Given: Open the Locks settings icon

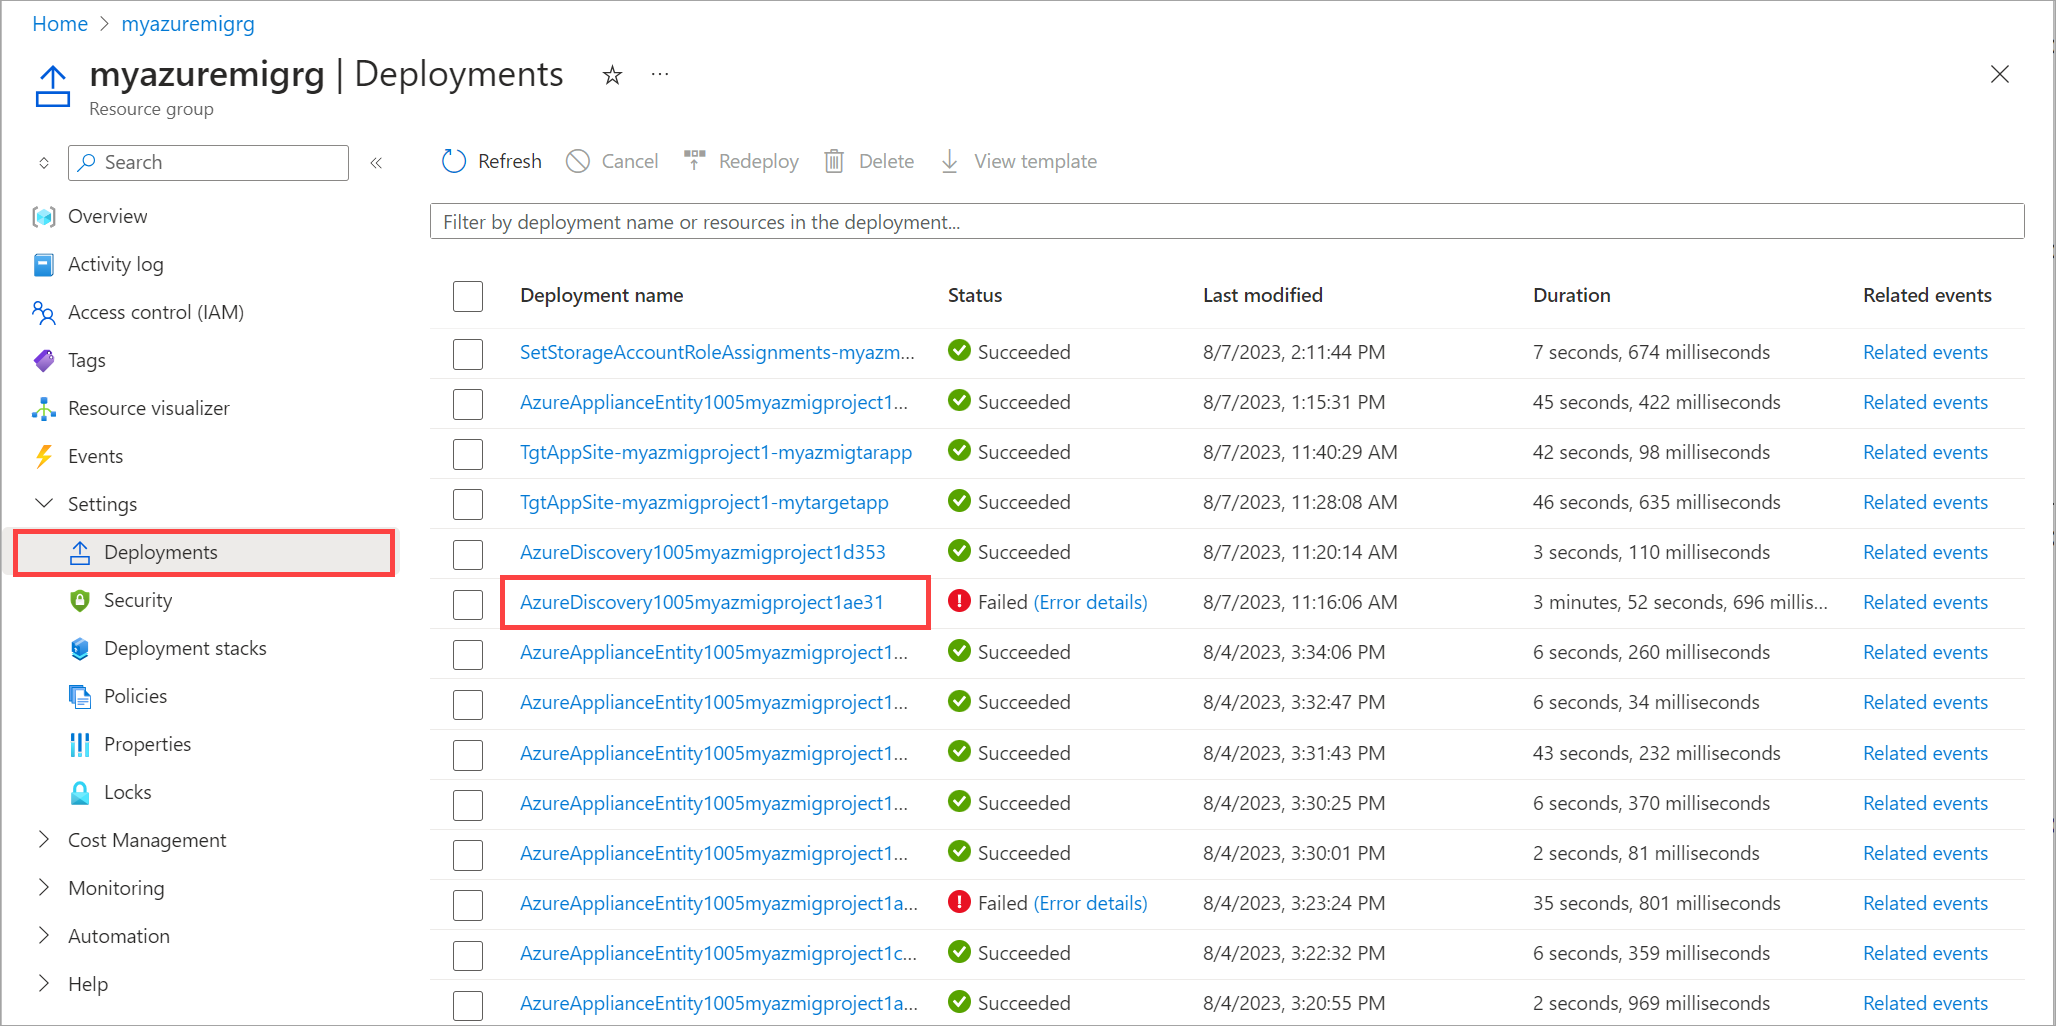Looking at the screenshot, I should 80,792.
